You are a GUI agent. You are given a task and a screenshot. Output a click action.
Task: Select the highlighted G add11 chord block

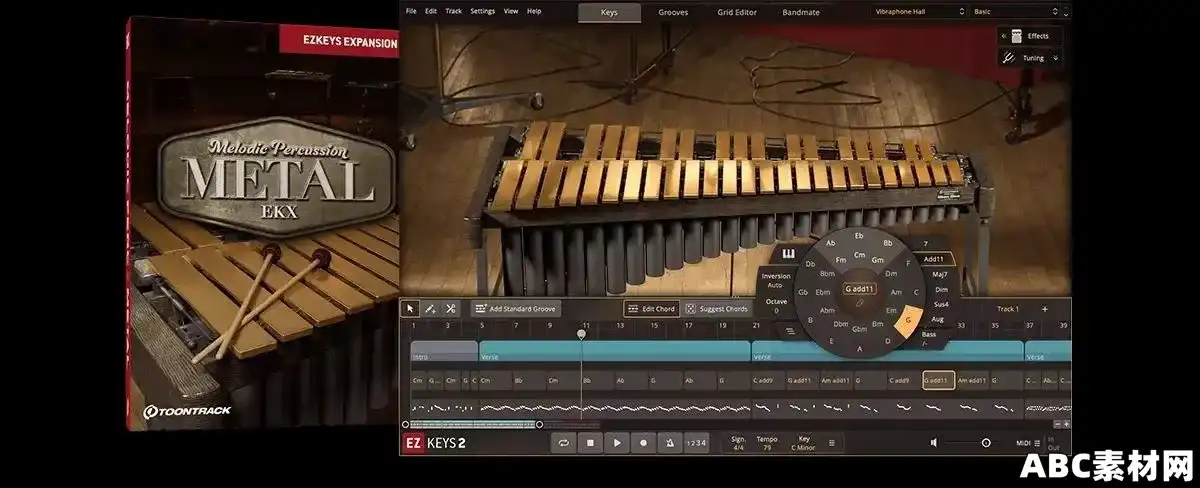click(x=938, y=381)
